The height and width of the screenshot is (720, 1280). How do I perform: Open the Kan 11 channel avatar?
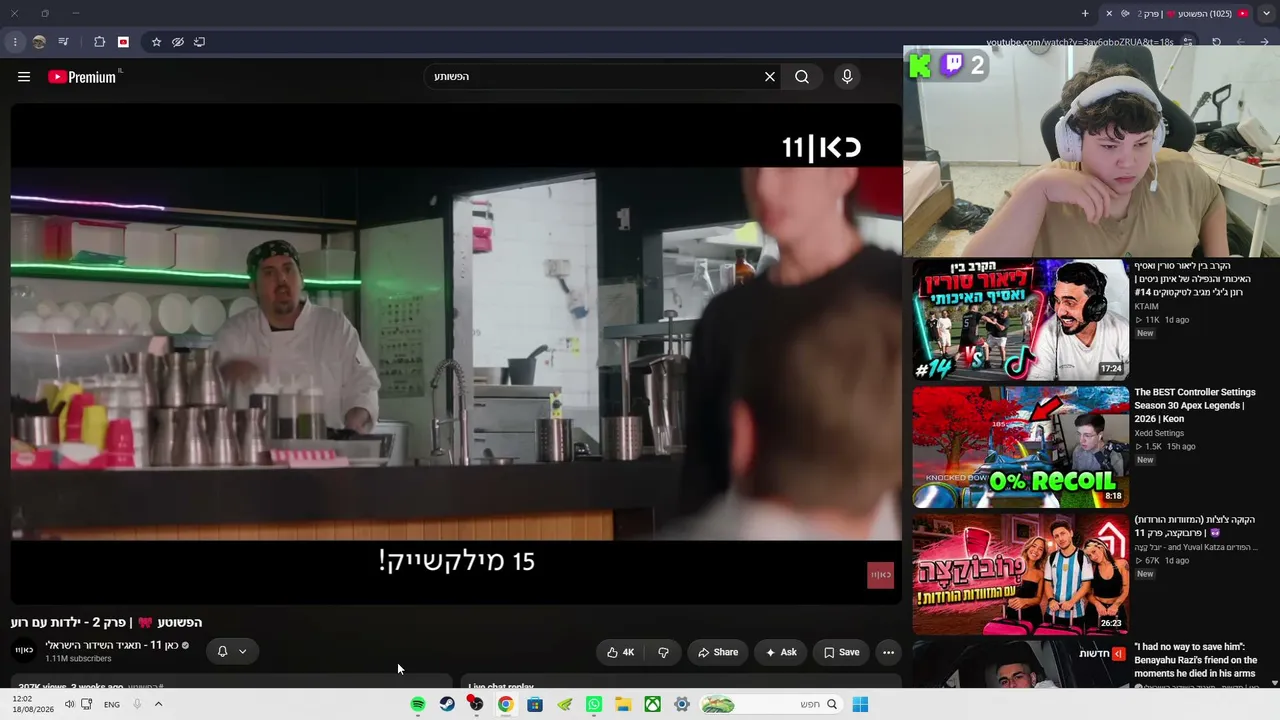coord(24,650)
